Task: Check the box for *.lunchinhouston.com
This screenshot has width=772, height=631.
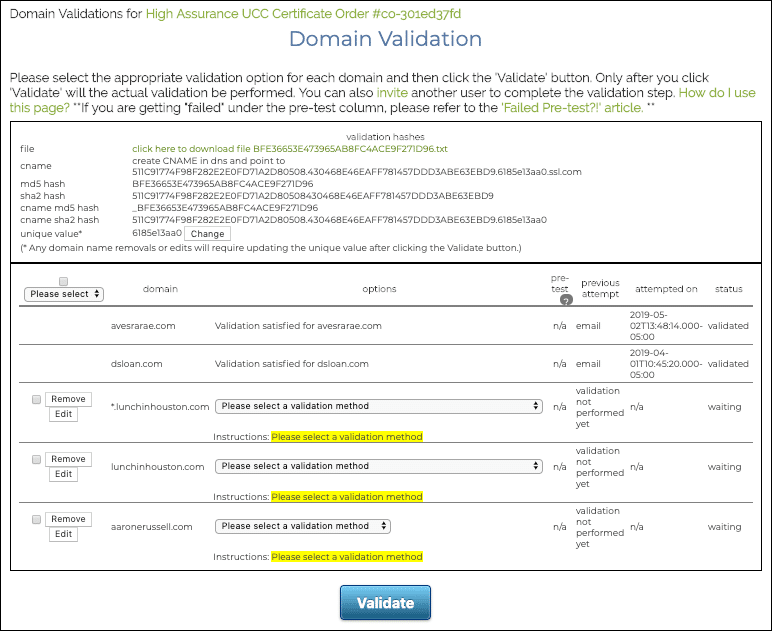Action: [37, 399]
